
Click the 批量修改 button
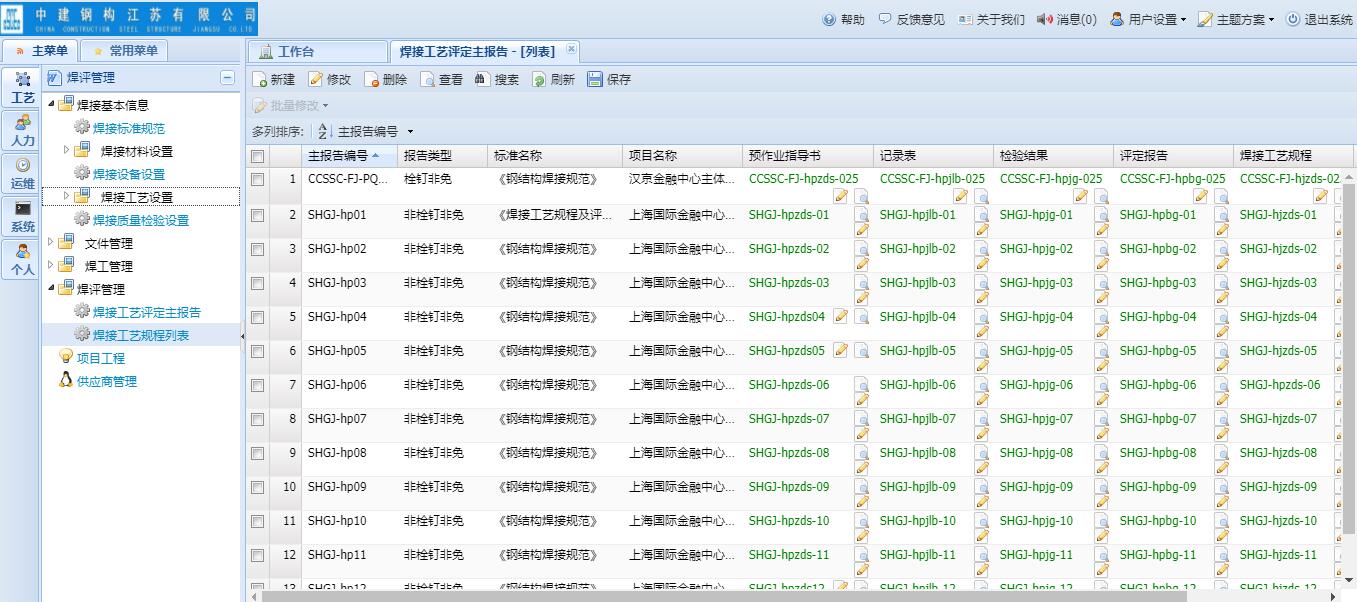coord(291,105)
